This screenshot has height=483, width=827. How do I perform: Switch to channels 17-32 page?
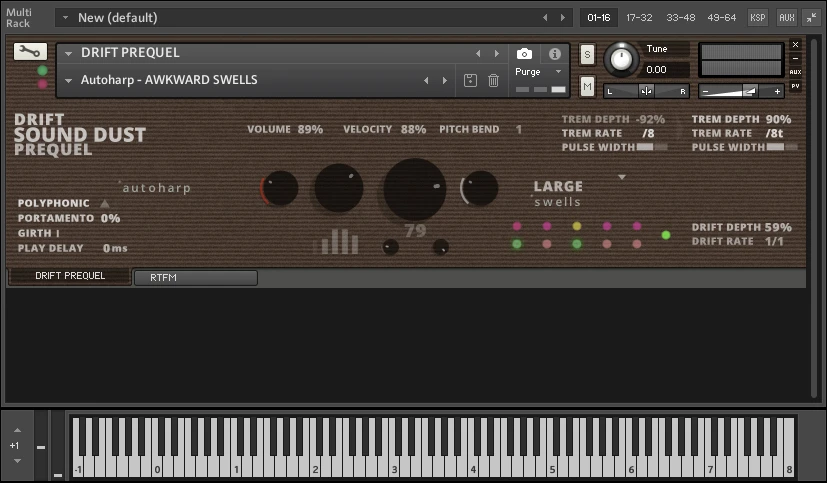click(x=639, y=17)
